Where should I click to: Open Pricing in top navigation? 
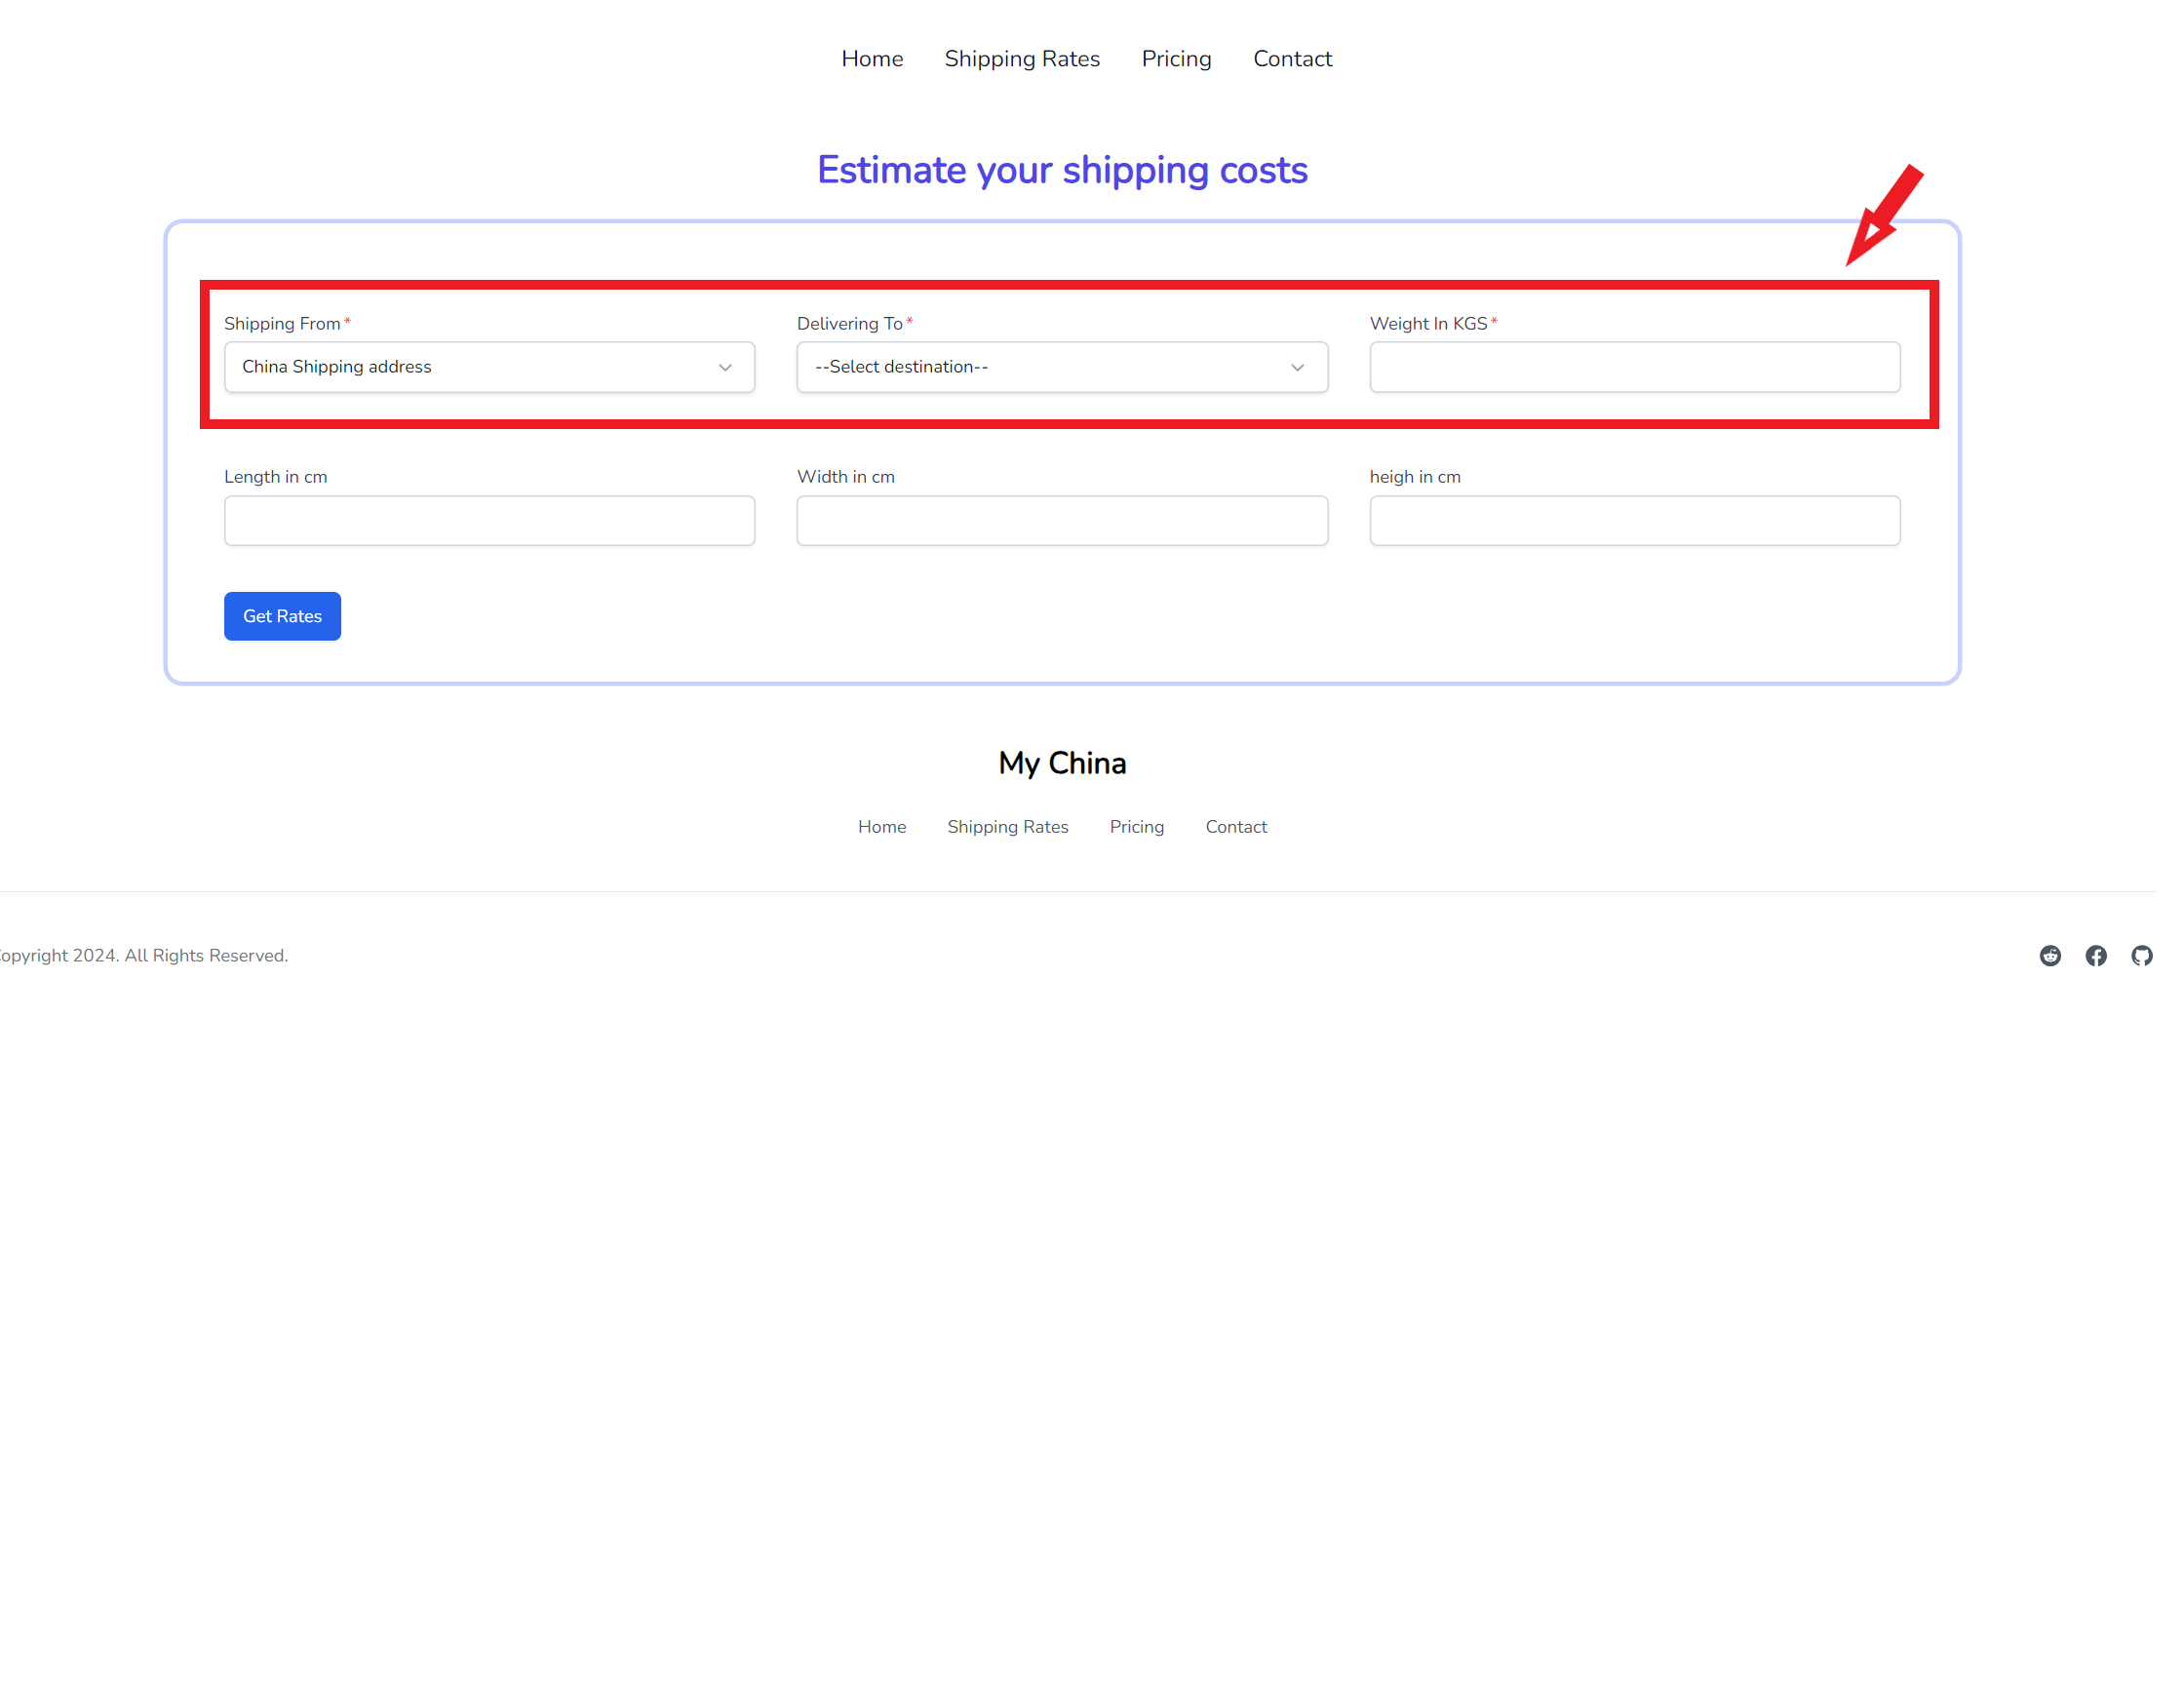(1176, 59)
